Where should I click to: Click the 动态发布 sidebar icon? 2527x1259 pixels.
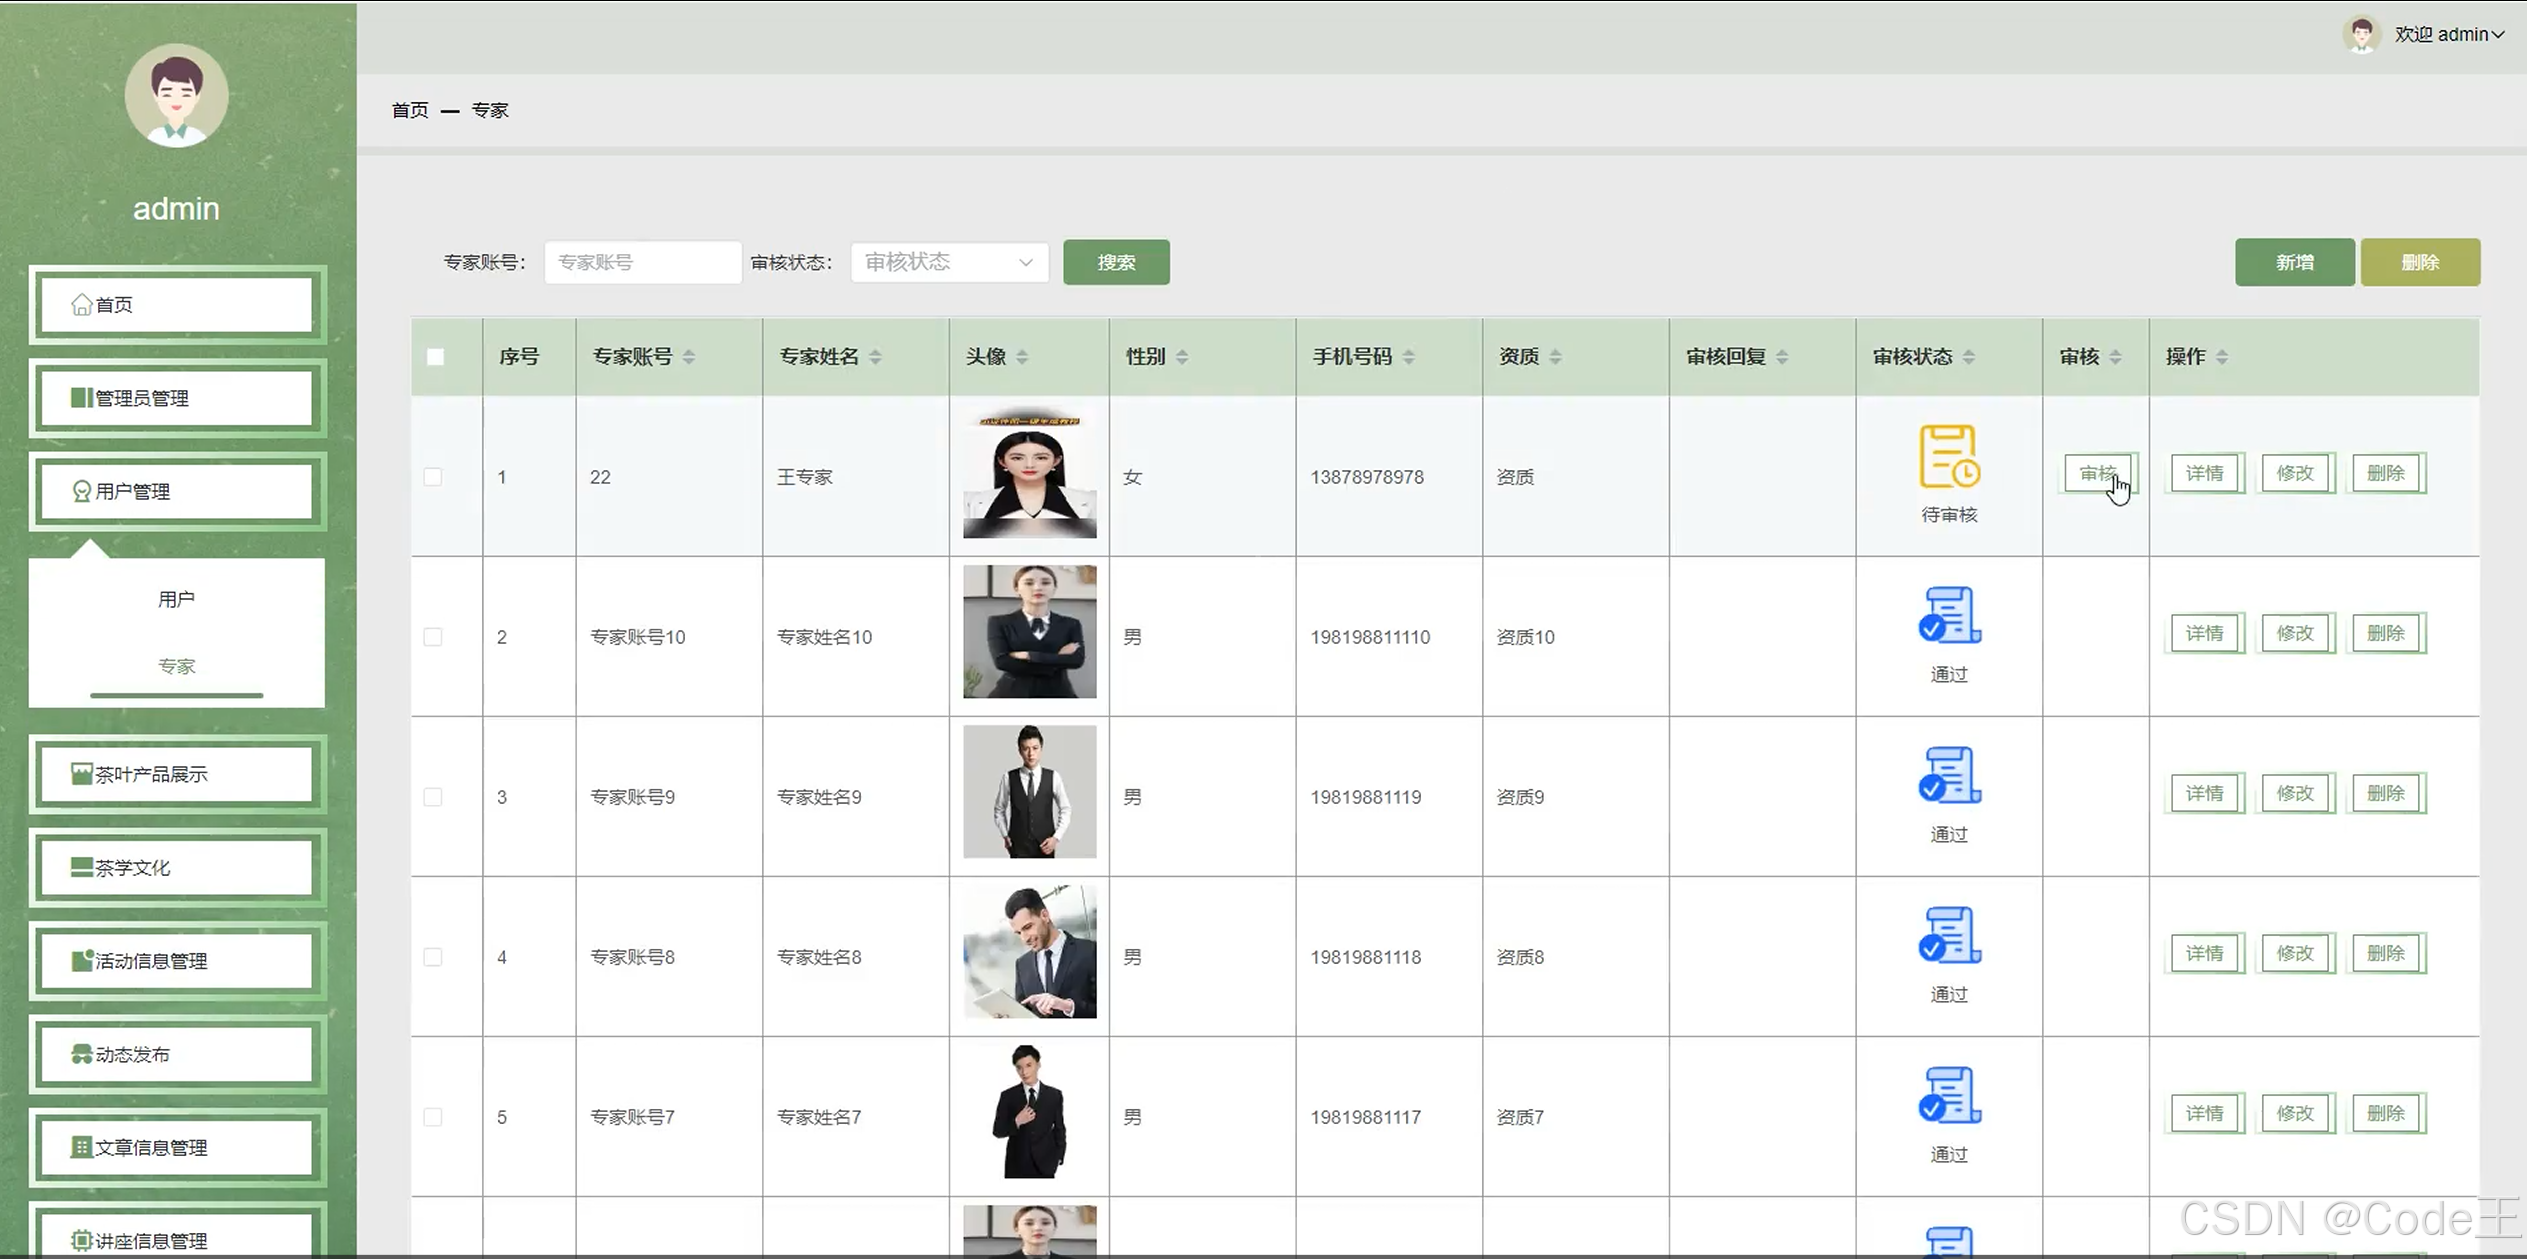[x=82, y=1054]
